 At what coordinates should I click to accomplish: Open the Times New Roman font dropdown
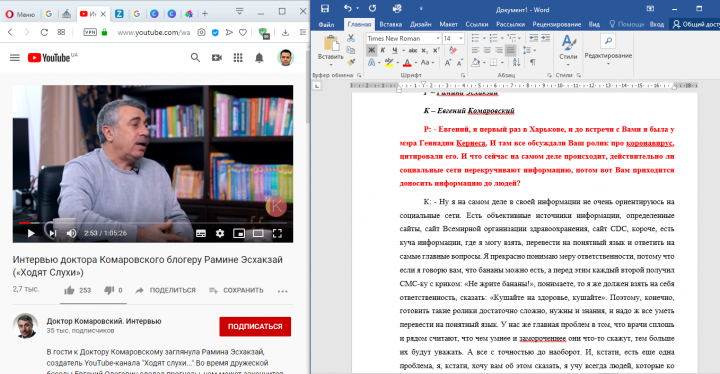(439, 38)
